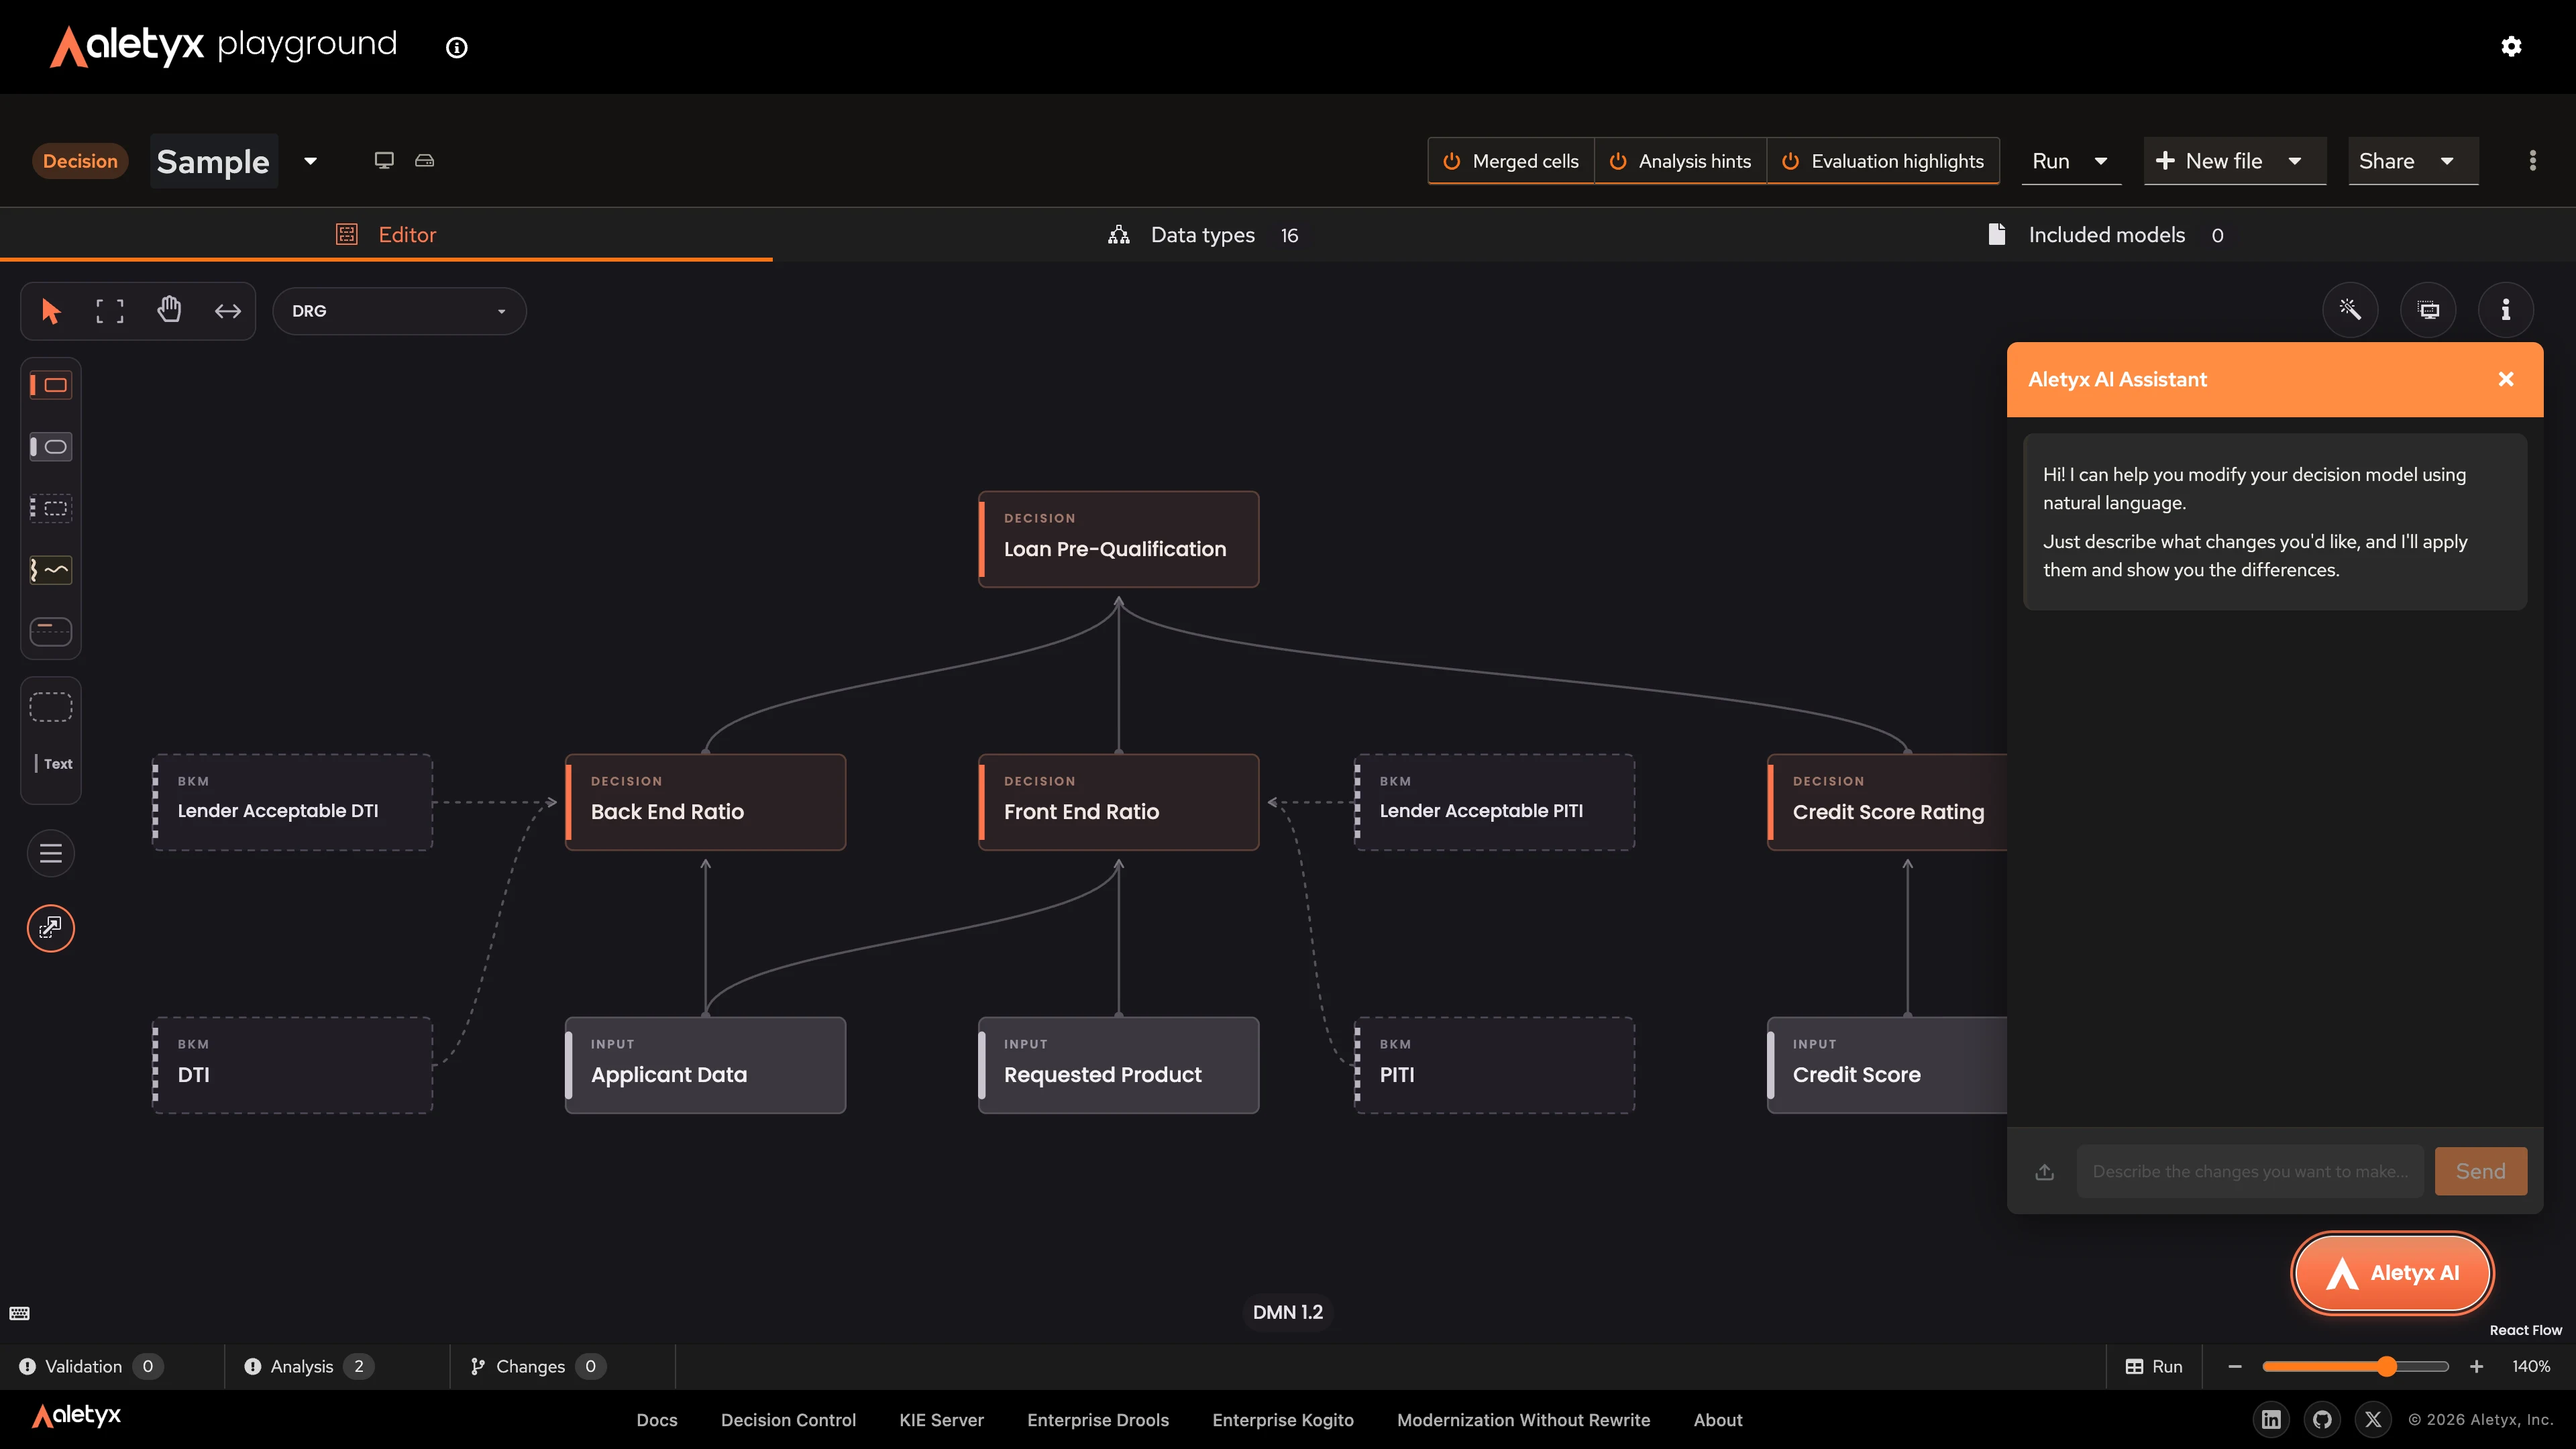This screenshot has width=2576, height=1449.
Task: Open the KIE Server footer link
Action: tap(941, 1420)
